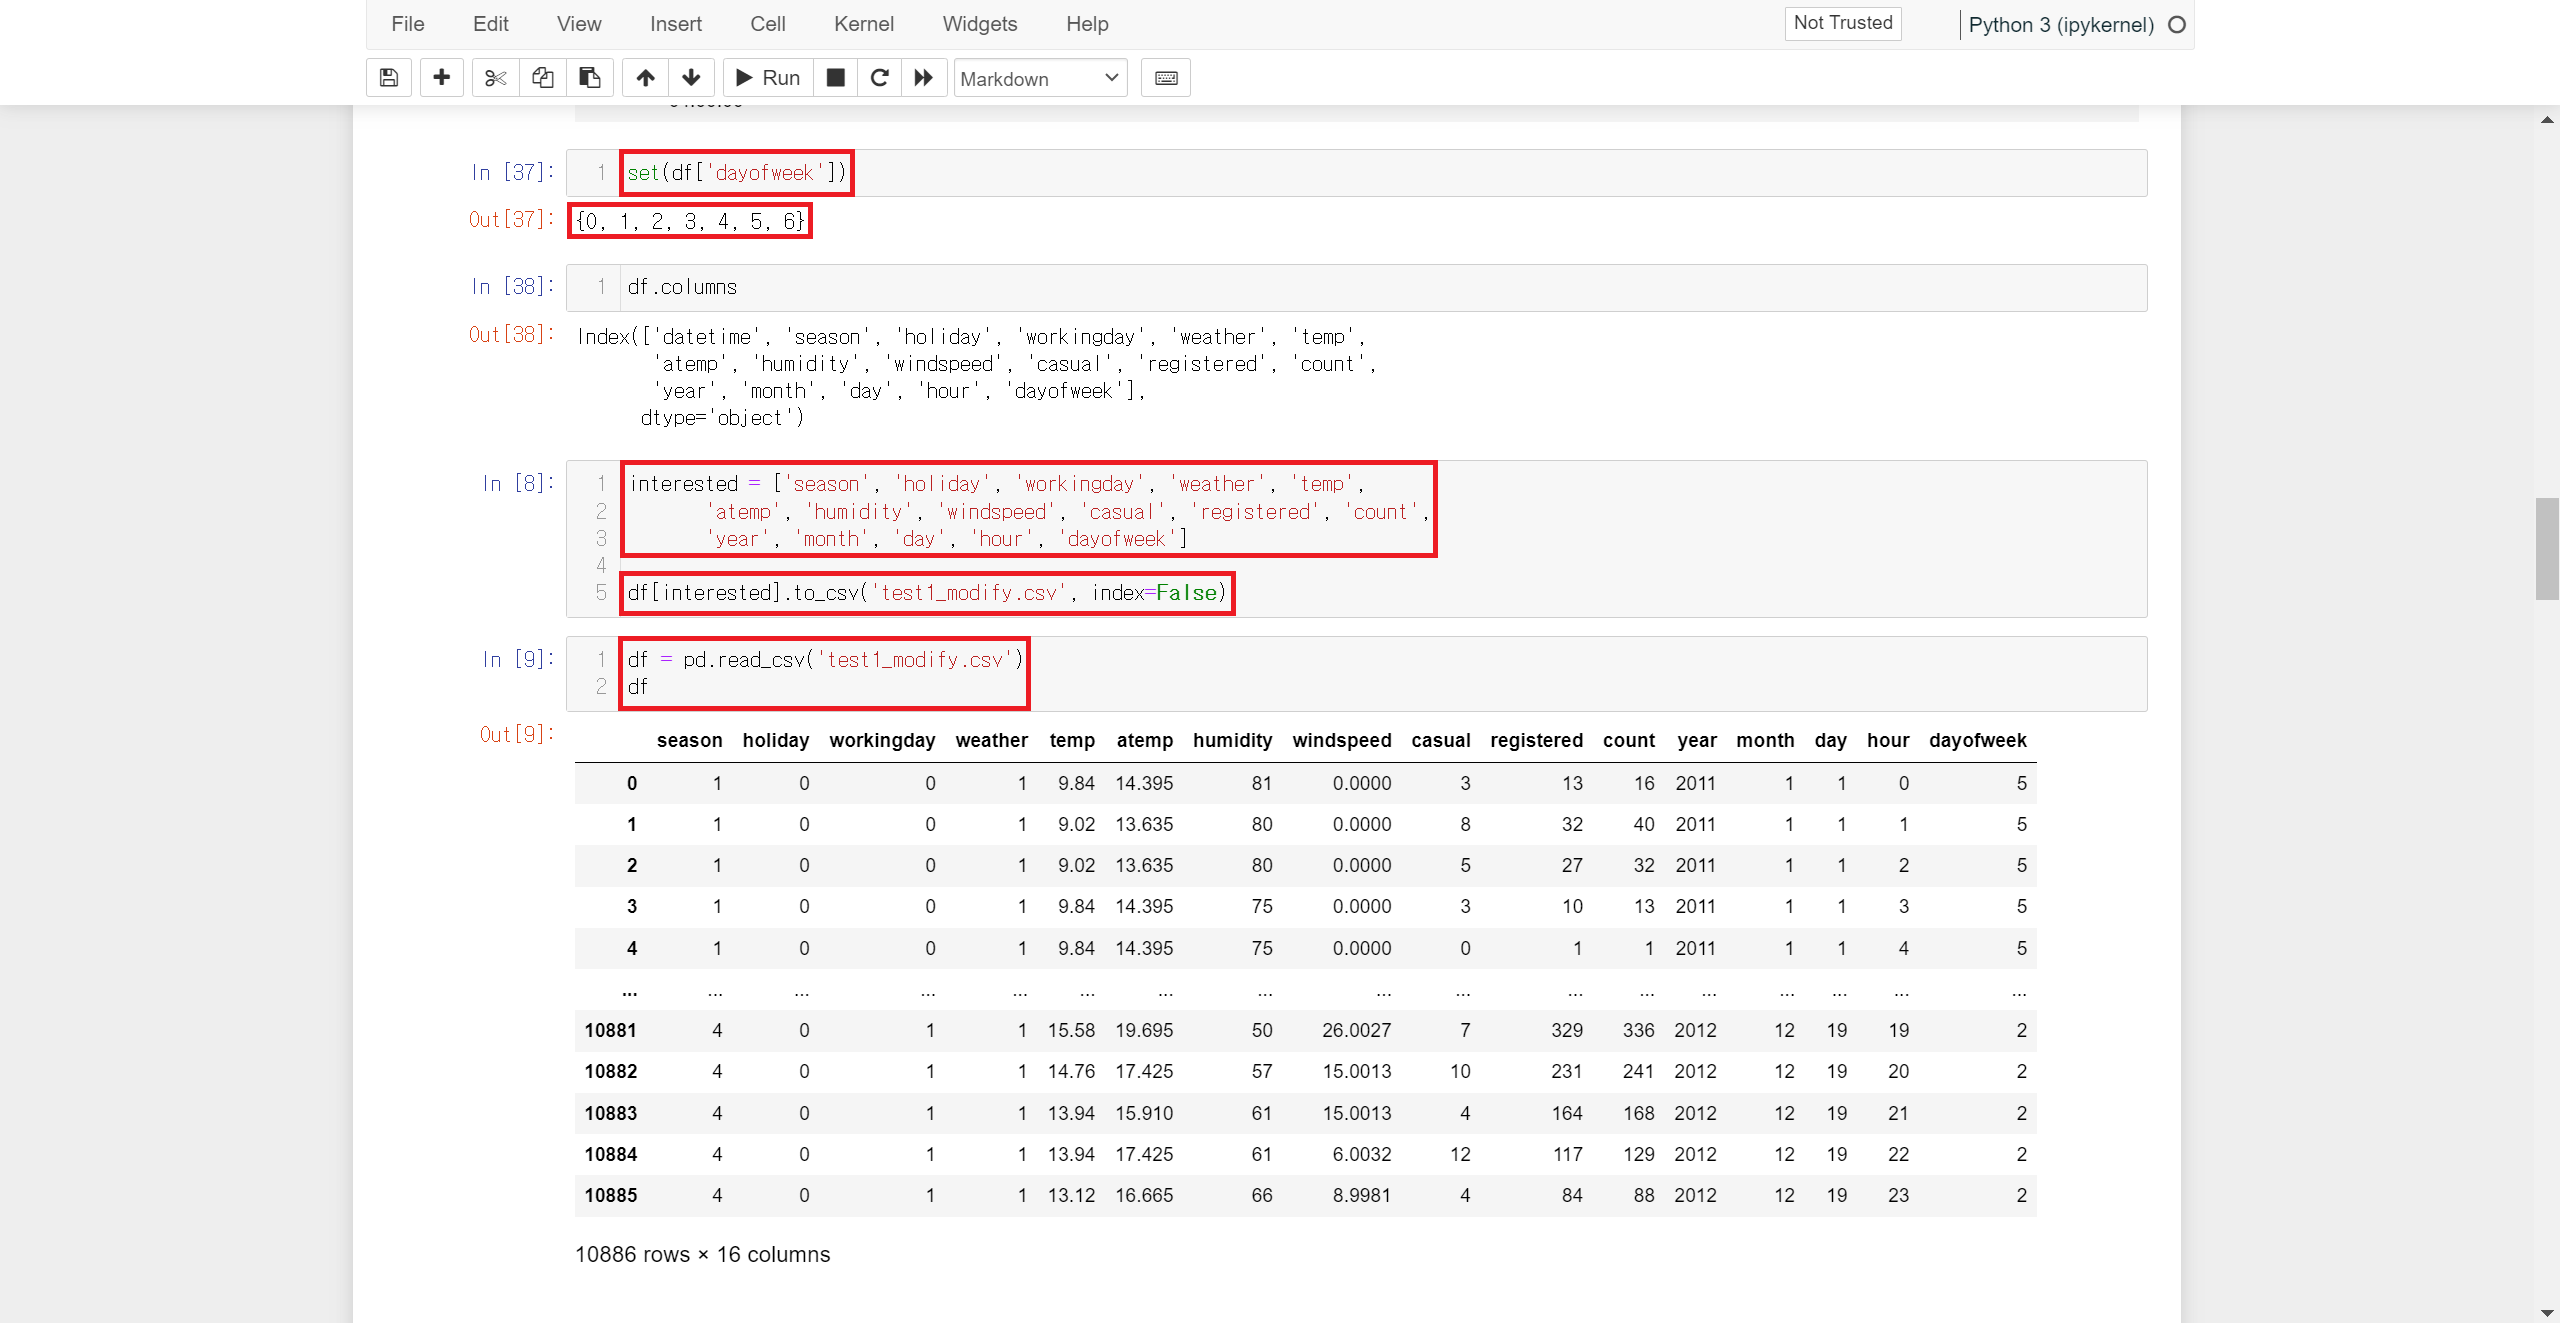
Task: Click the page vertical scrollbar thumb
Action: 2546,548
